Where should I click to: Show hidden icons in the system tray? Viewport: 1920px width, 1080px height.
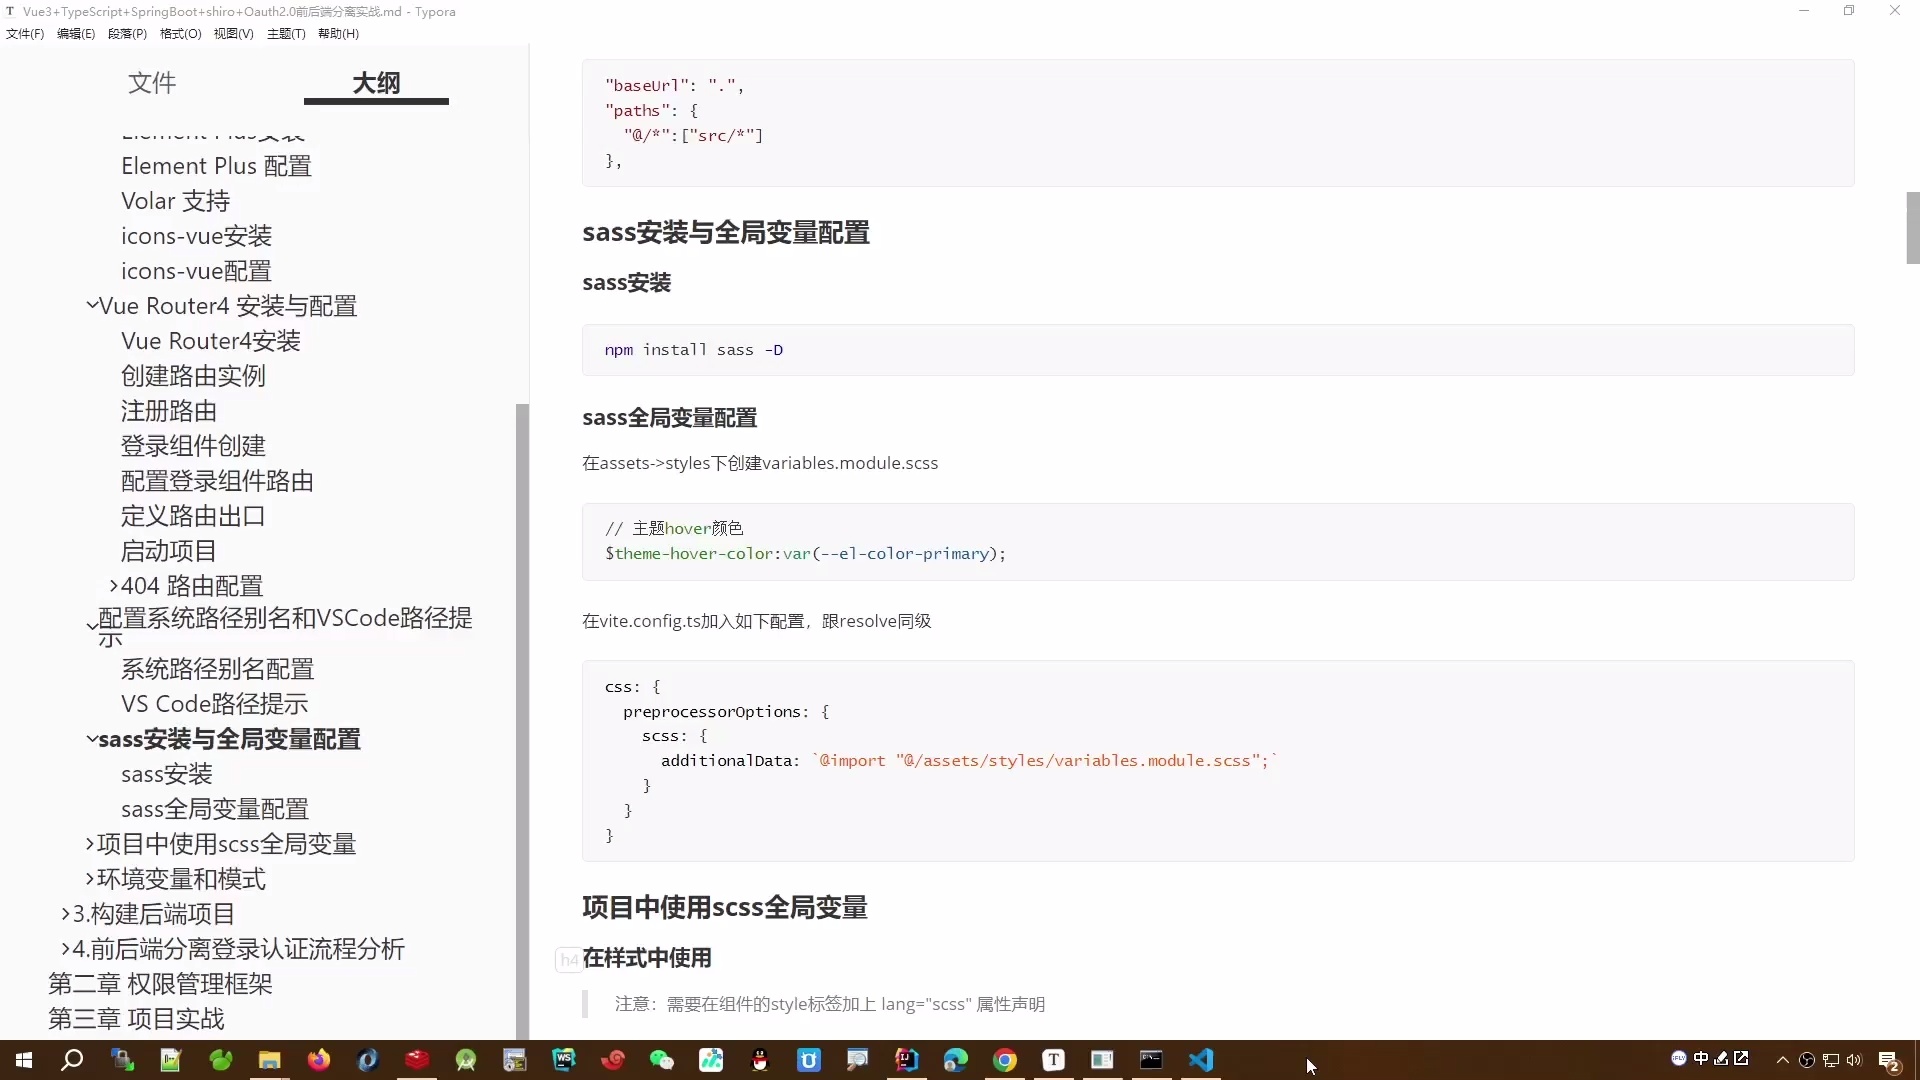pos(1783,1061)
